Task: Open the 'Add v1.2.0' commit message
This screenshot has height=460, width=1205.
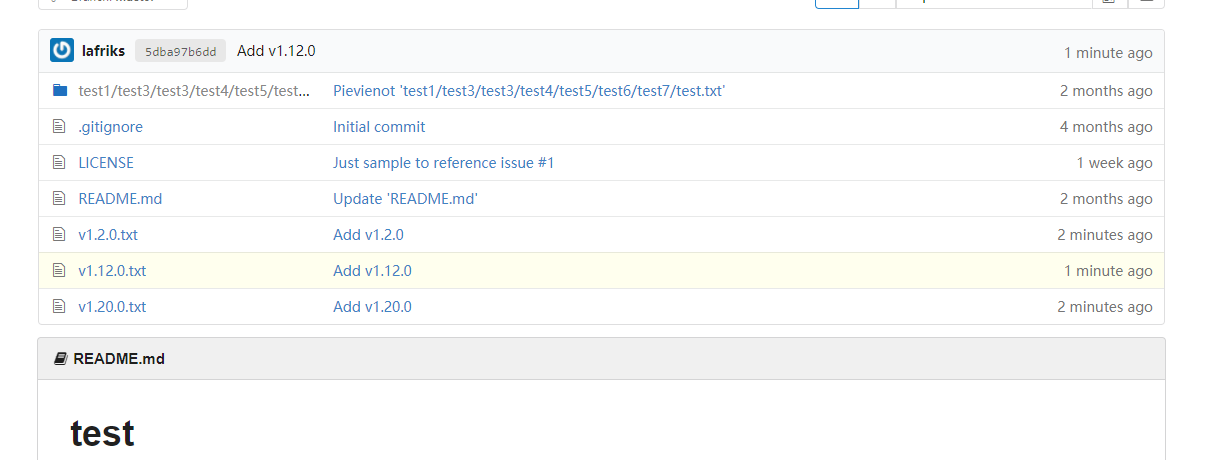Action: (368, 235)
